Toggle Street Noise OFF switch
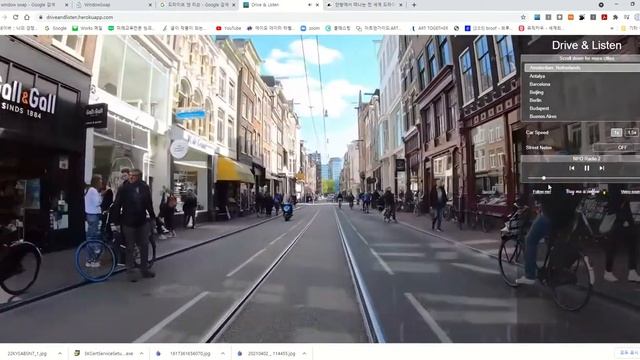This screenshot has width=640, height=360. tap(617, 147)
